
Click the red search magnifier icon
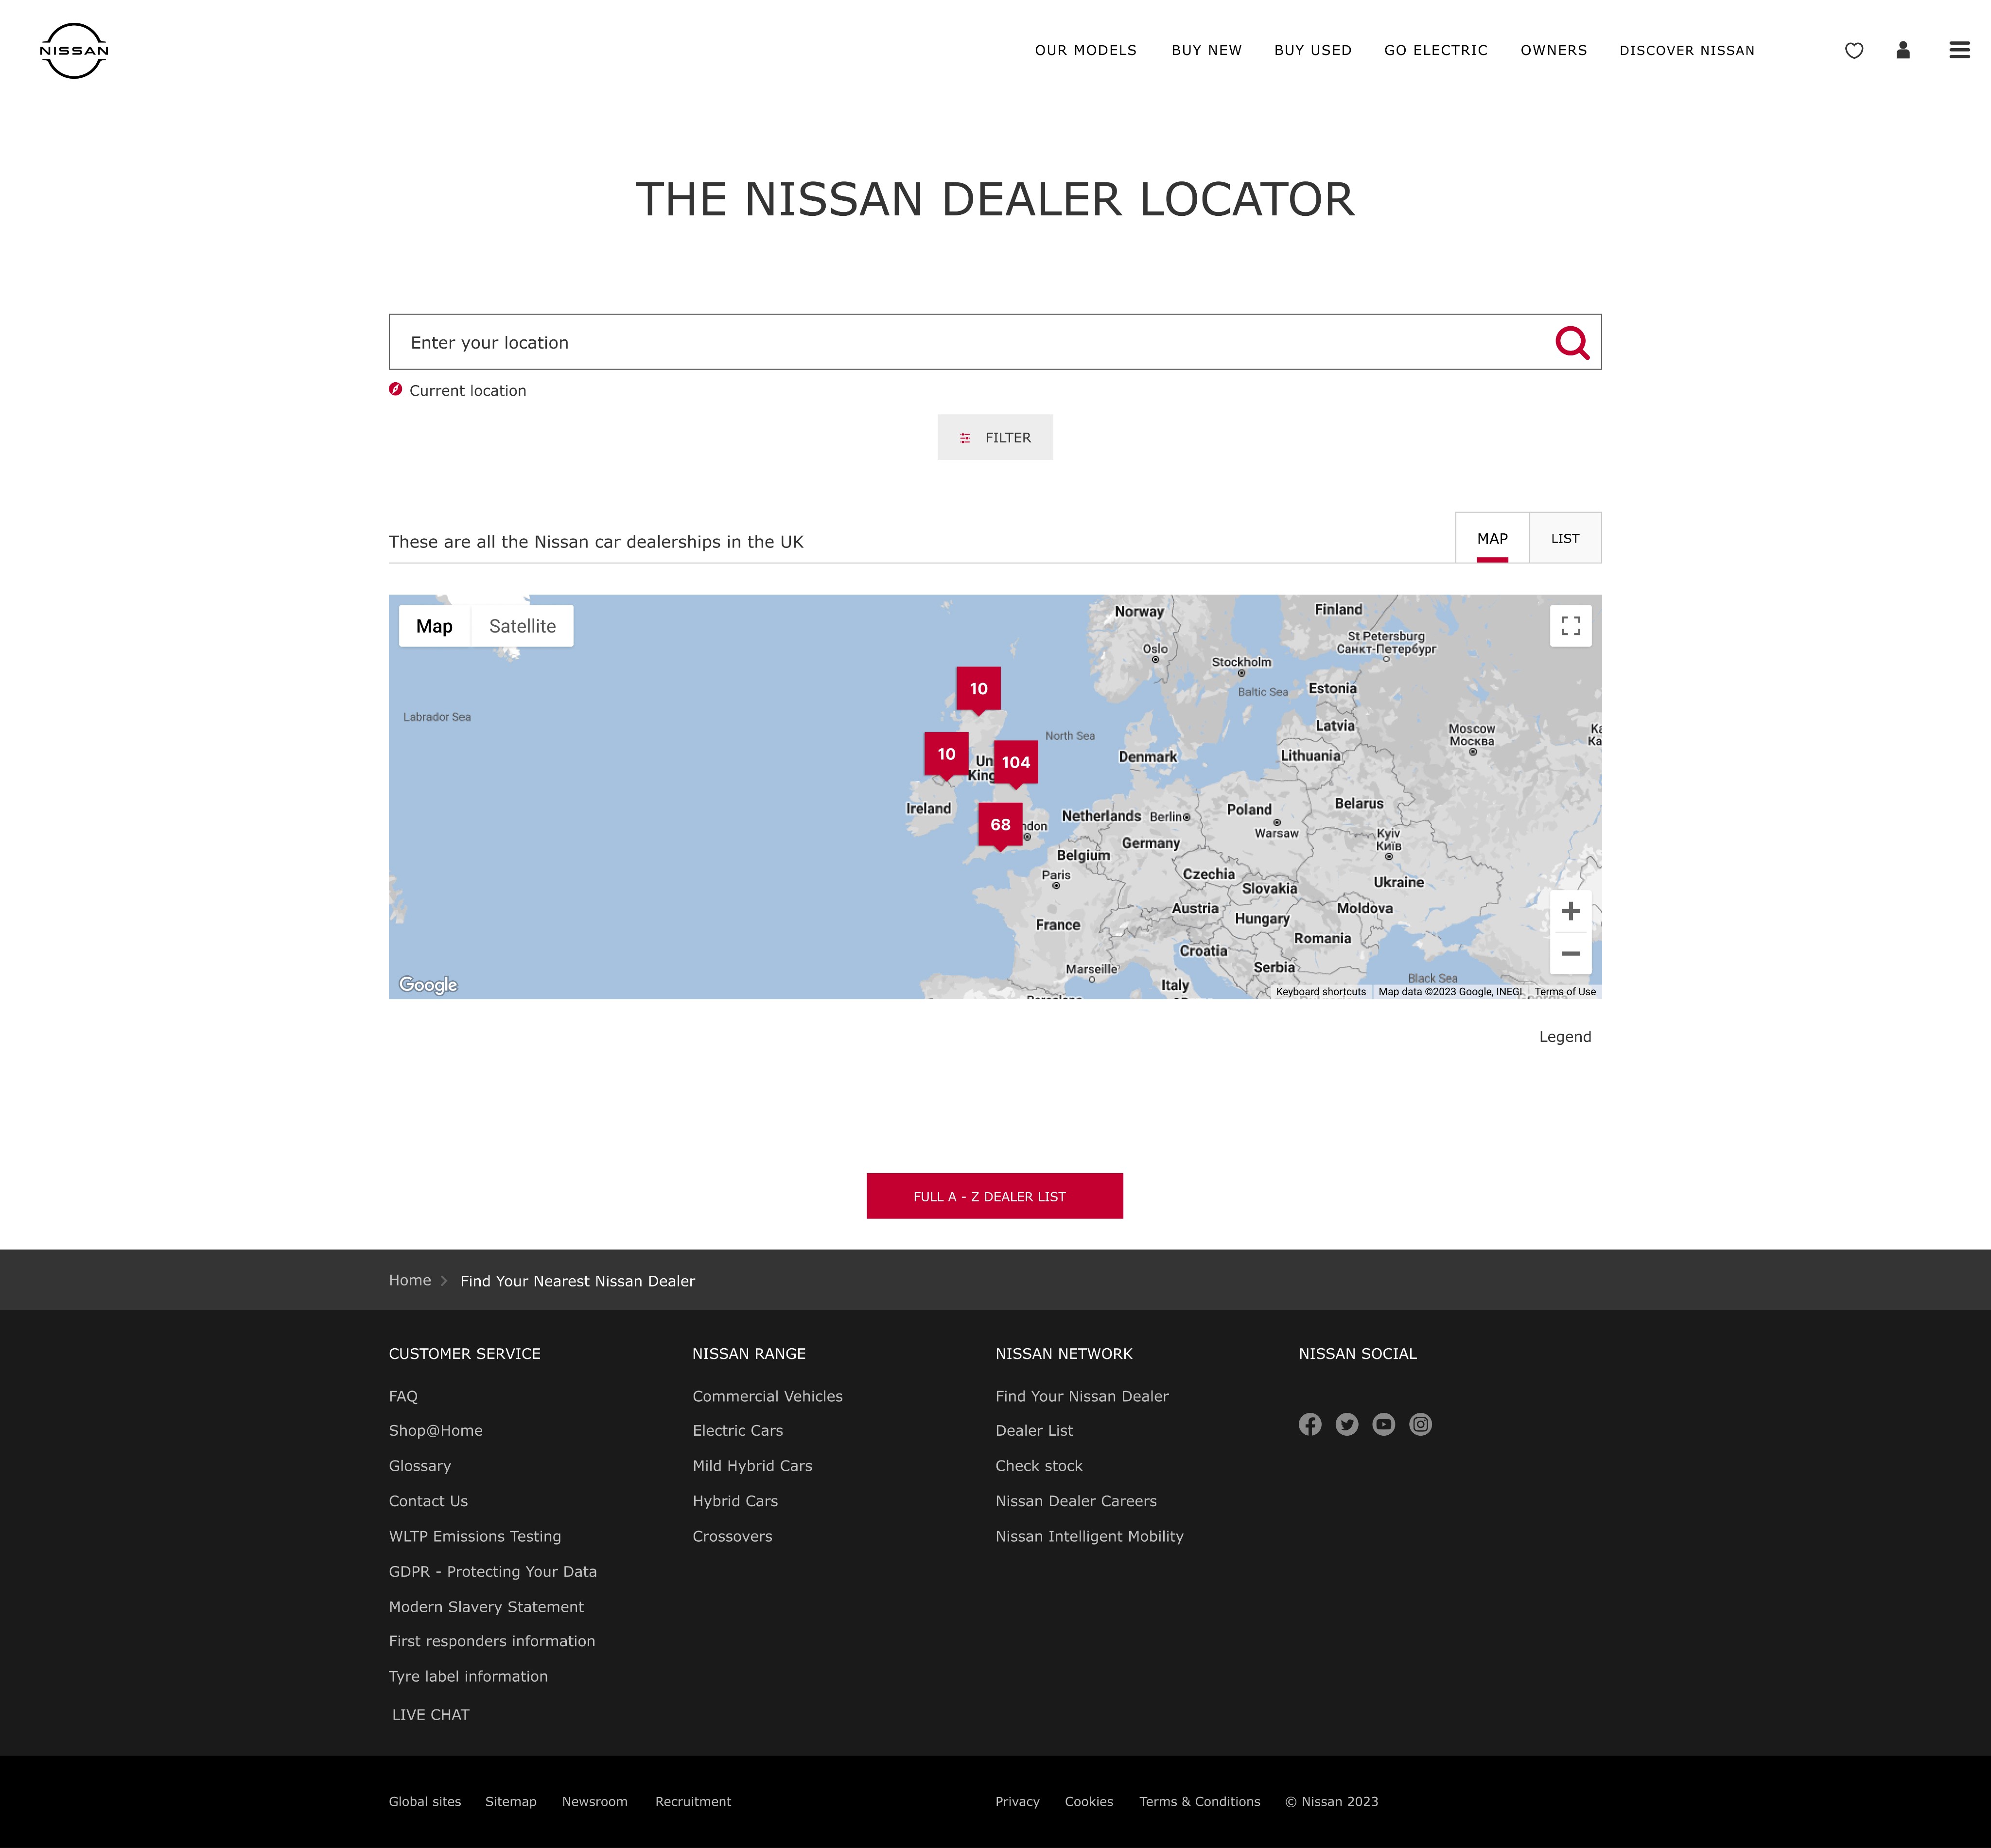[x=1571, y=343]
